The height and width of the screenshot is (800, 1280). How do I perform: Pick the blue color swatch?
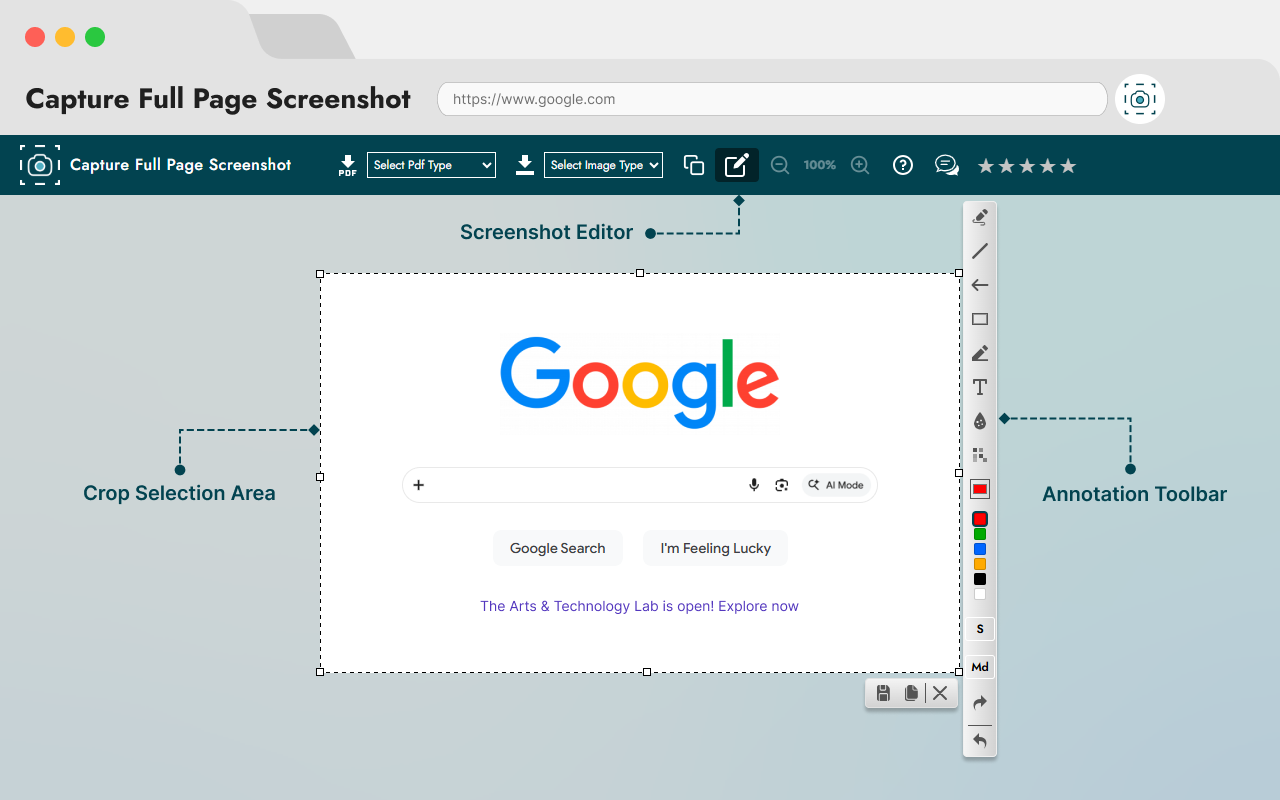[x=980, y=549]
